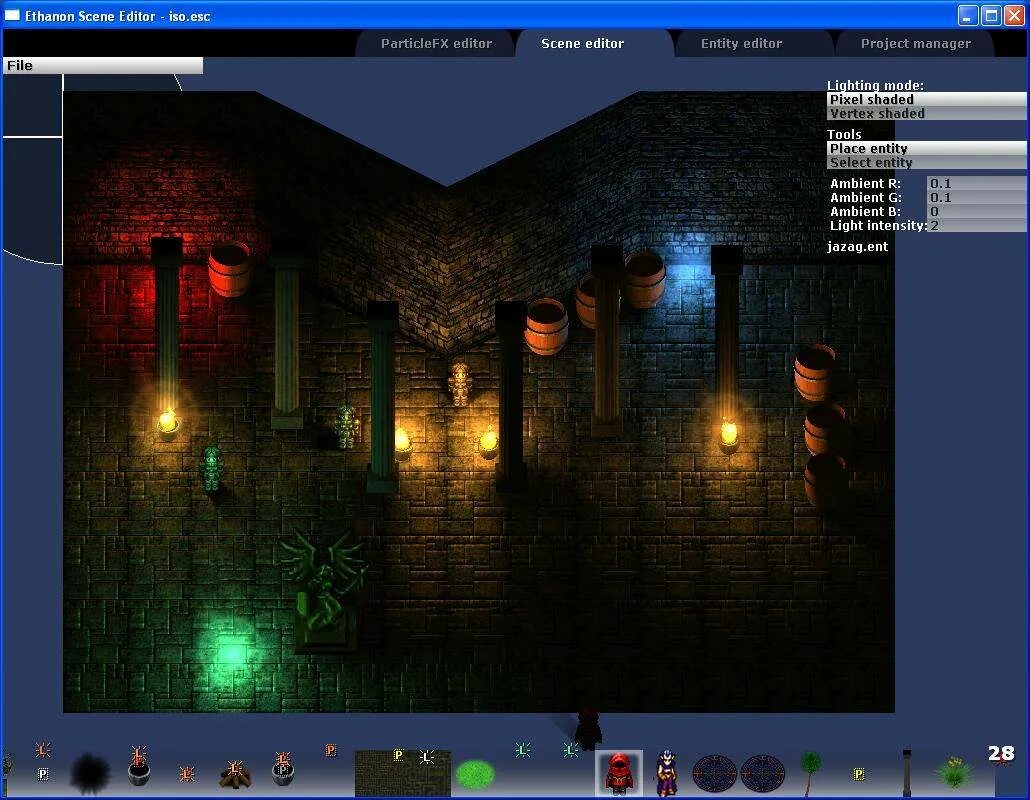This screenshot has height=800, width=1030.
Task: Select the standalone red light entity icon
Action: coord(187,773)
